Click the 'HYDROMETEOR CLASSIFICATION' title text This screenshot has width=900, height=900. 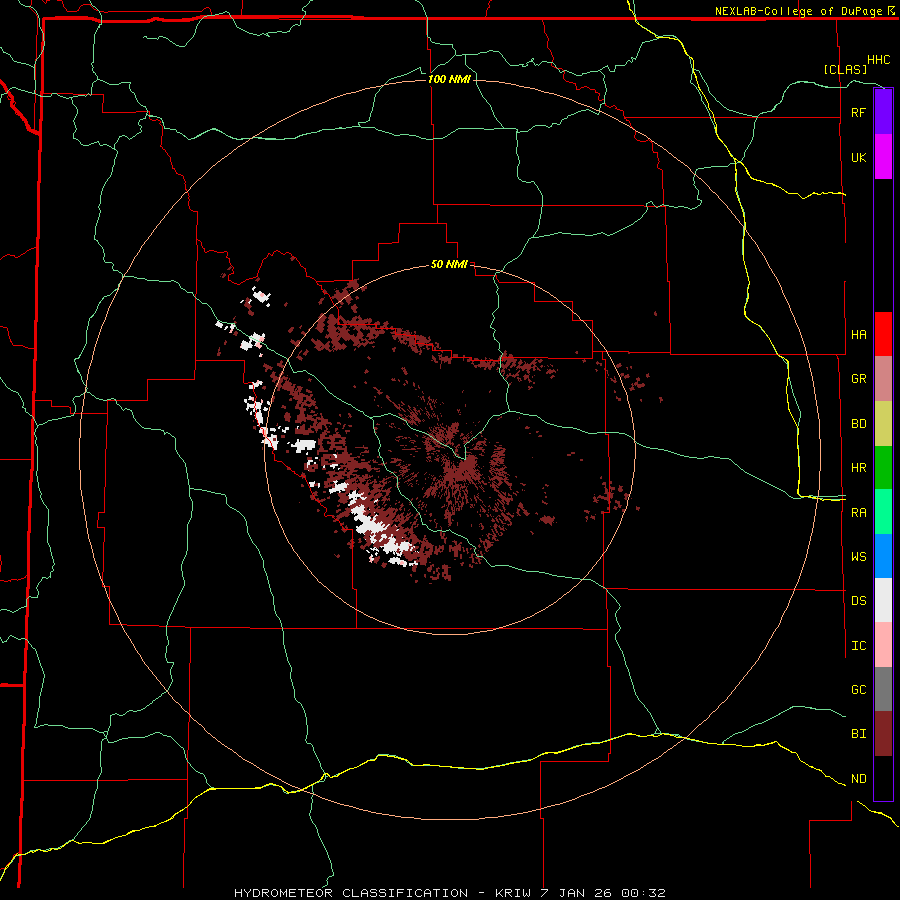(x=351, y=893)
